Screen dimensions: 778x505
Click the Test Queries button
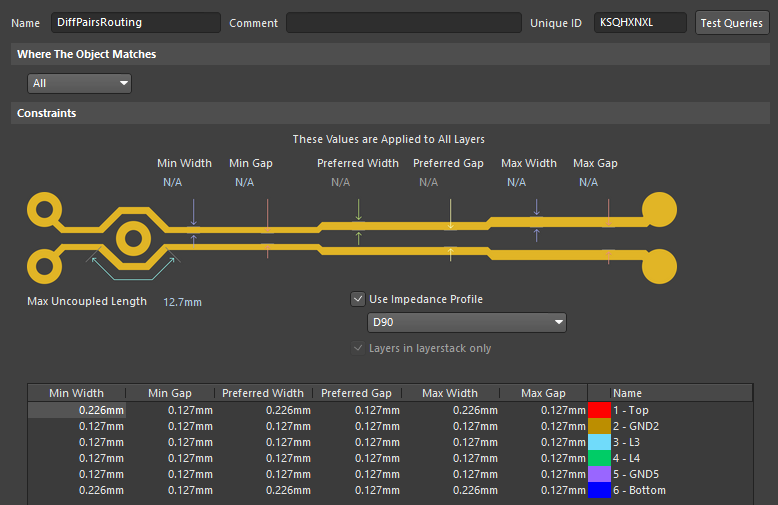coord(732,23)
